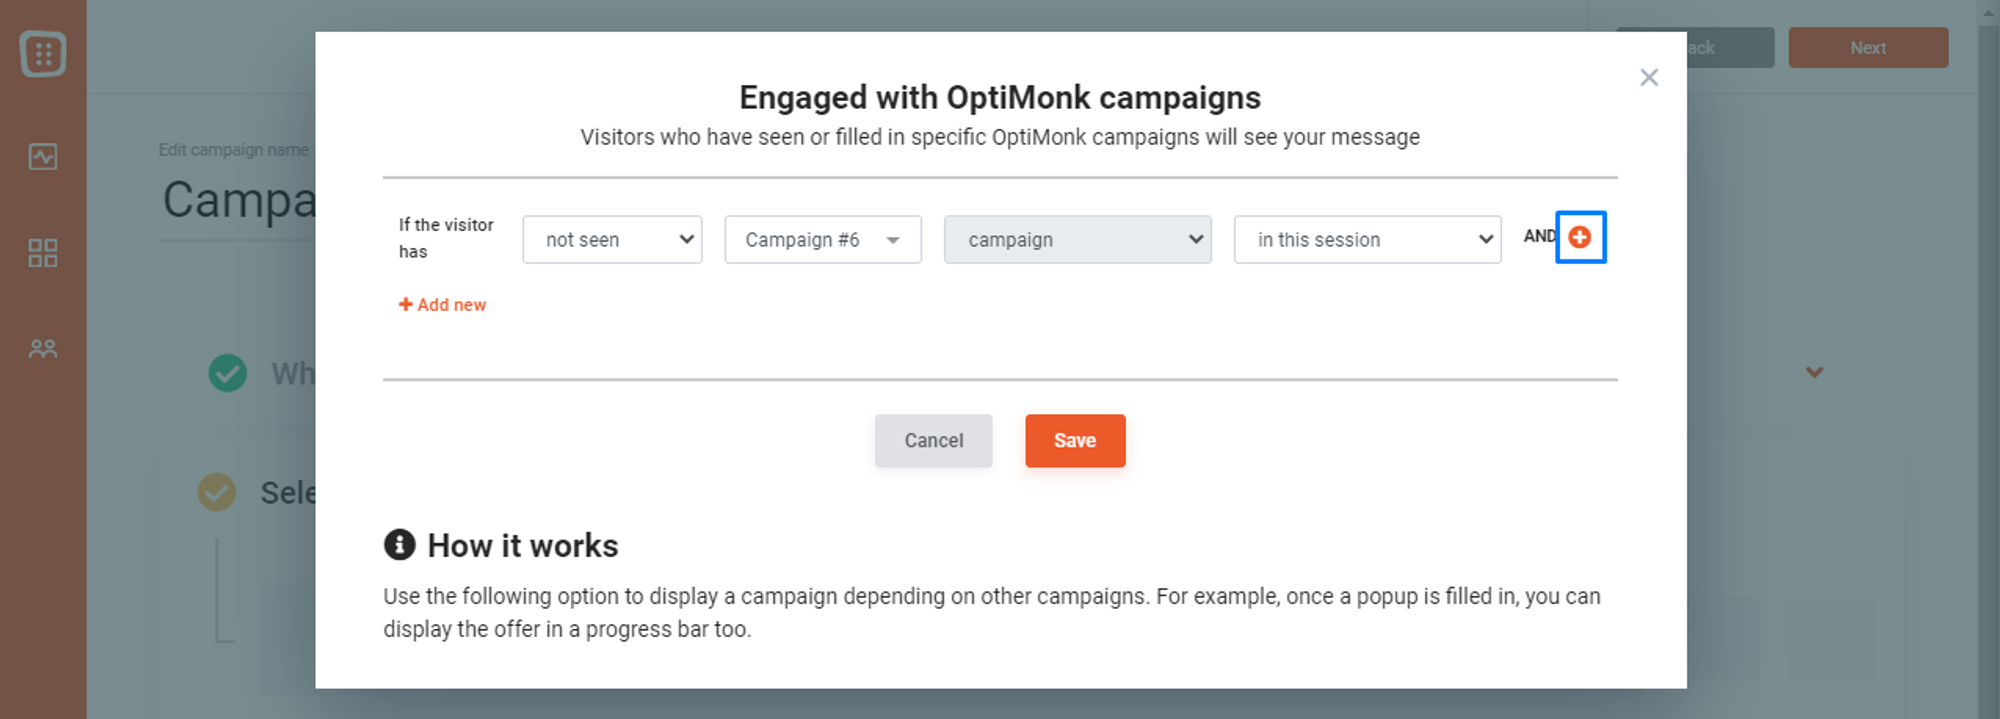The image size is (2000, 719).
Task: Open the OptiMonk logo home icon
Action: [x=43, y=54]
